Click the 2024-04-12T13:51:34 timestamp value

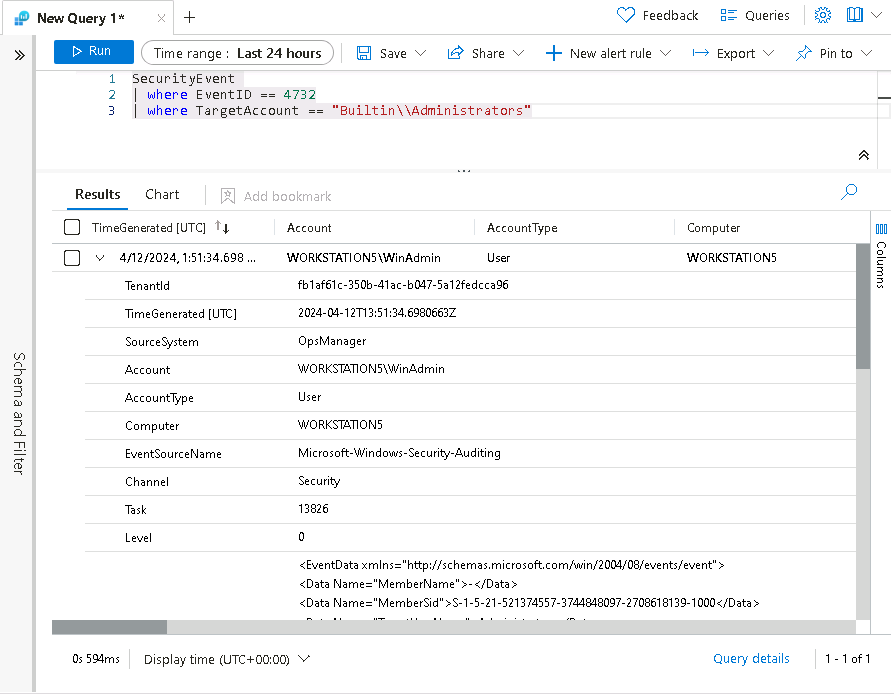[x=377, y=312]
